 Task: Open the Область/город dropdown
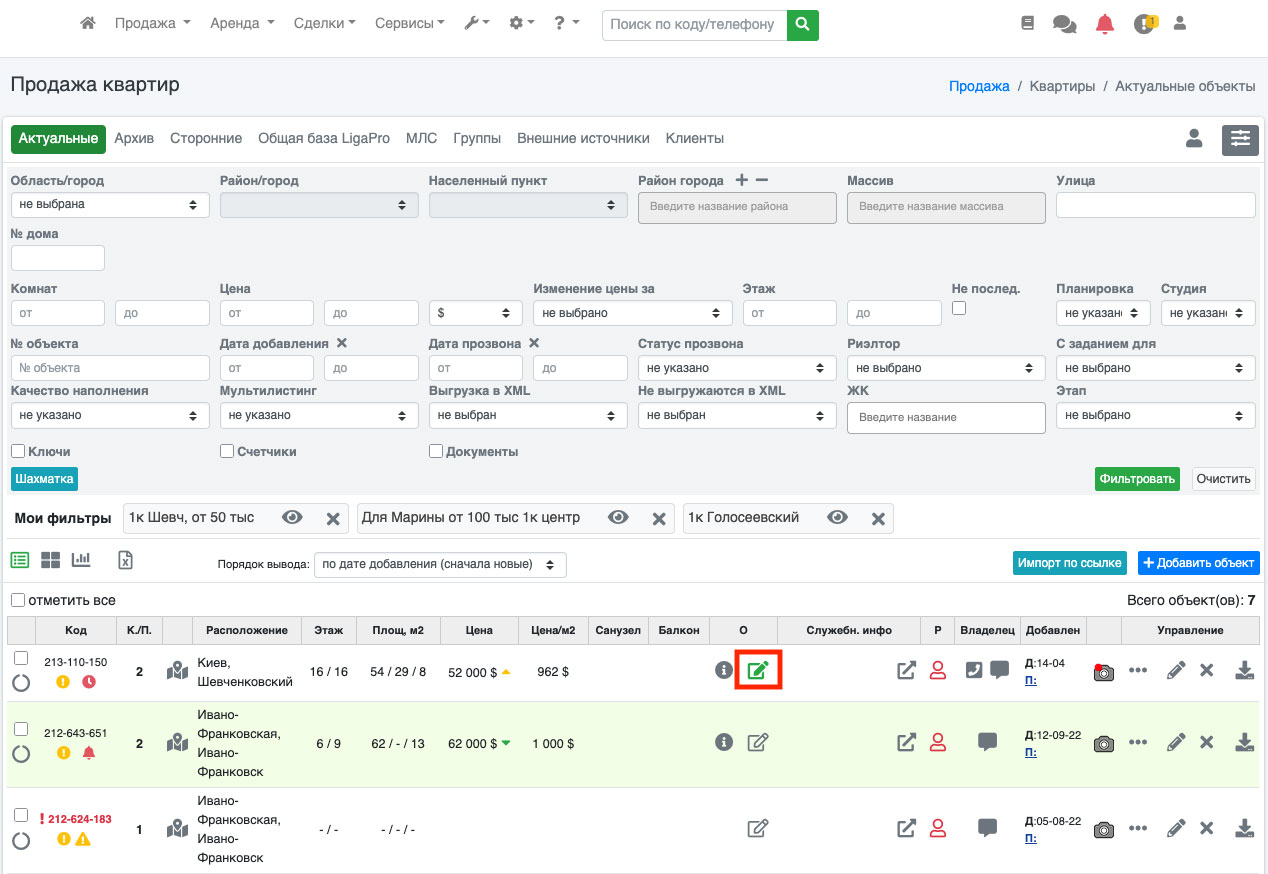click(110, 204)
